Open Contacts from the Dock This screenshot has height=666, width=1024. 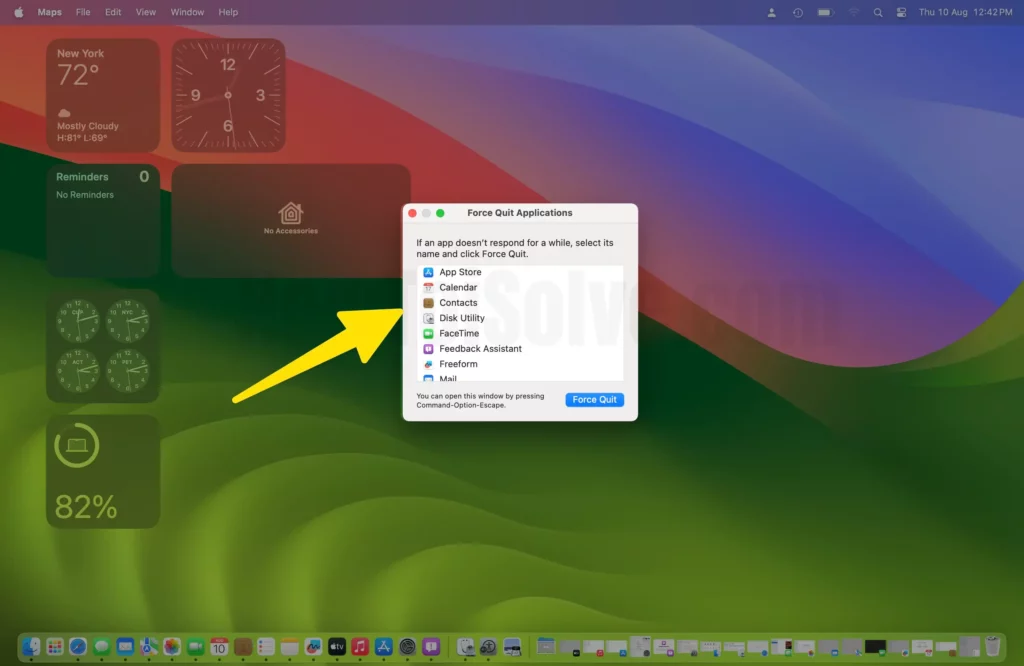242,646
